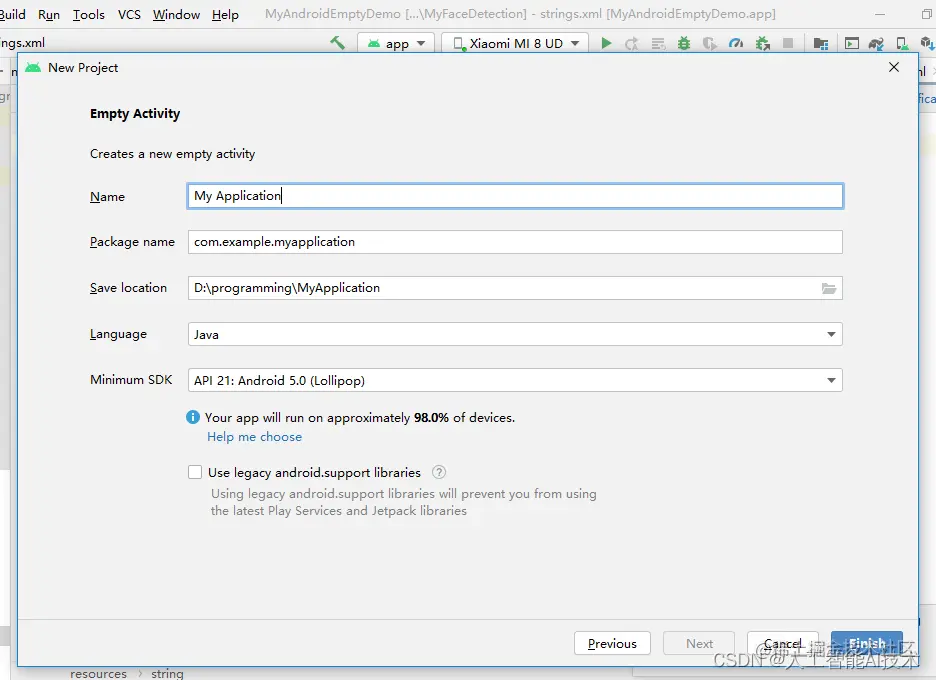This screenshot has width=936, height=680.
Task: Click the Name field containing My Application
Action: click(x=515, y=196)
